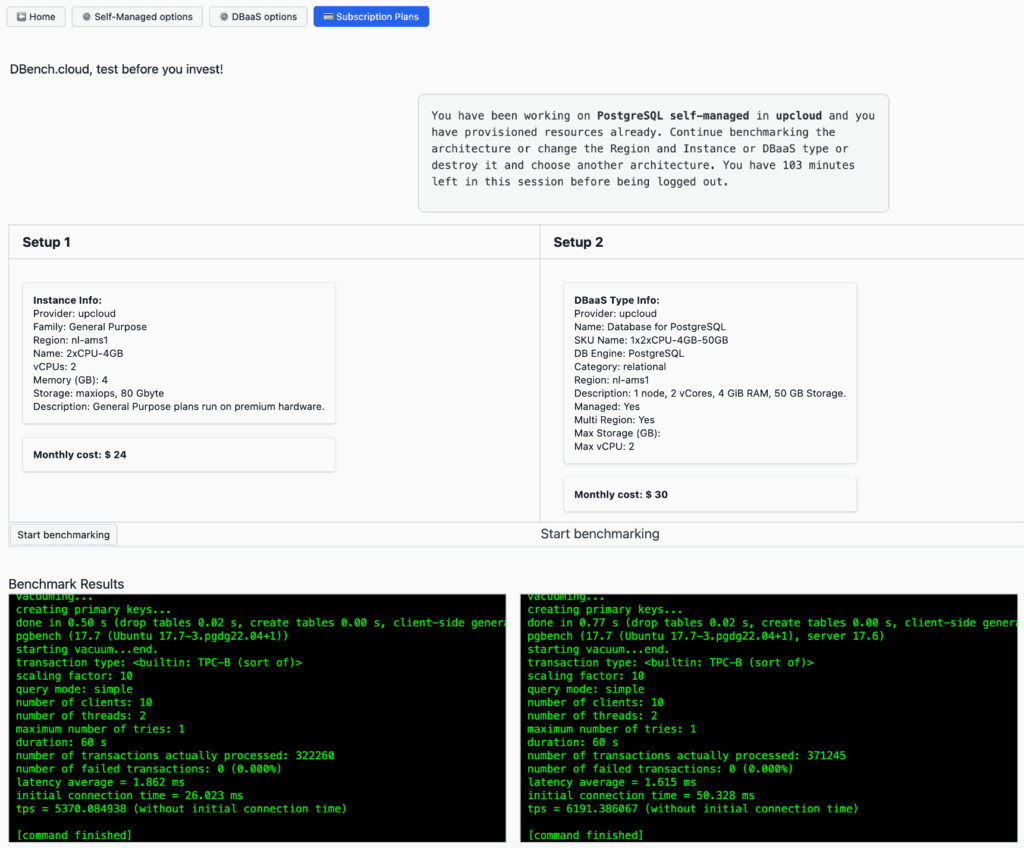Click the credit card icon on Subscription Plans
The height and width of the screenshot is (848, 1024).
pos(328,17)
